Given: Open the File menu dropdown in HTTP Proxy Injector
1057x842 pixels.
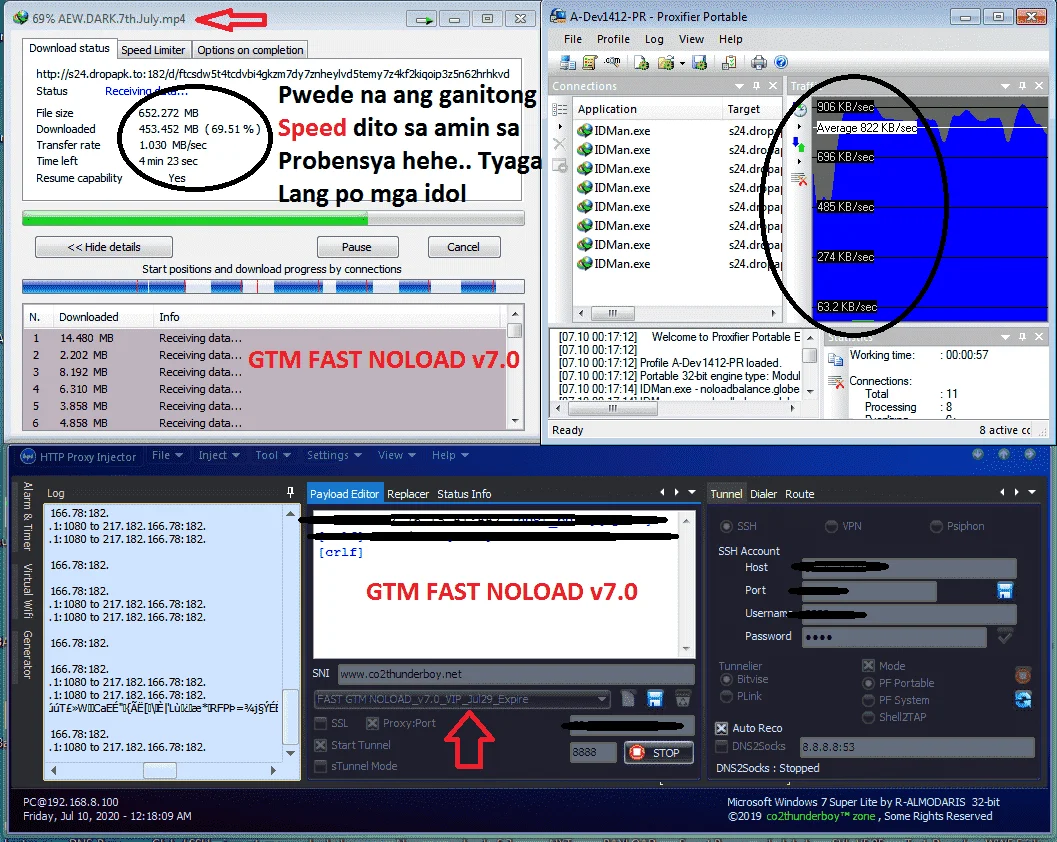Looking at the screenshot, I should [x=167, y=455].
